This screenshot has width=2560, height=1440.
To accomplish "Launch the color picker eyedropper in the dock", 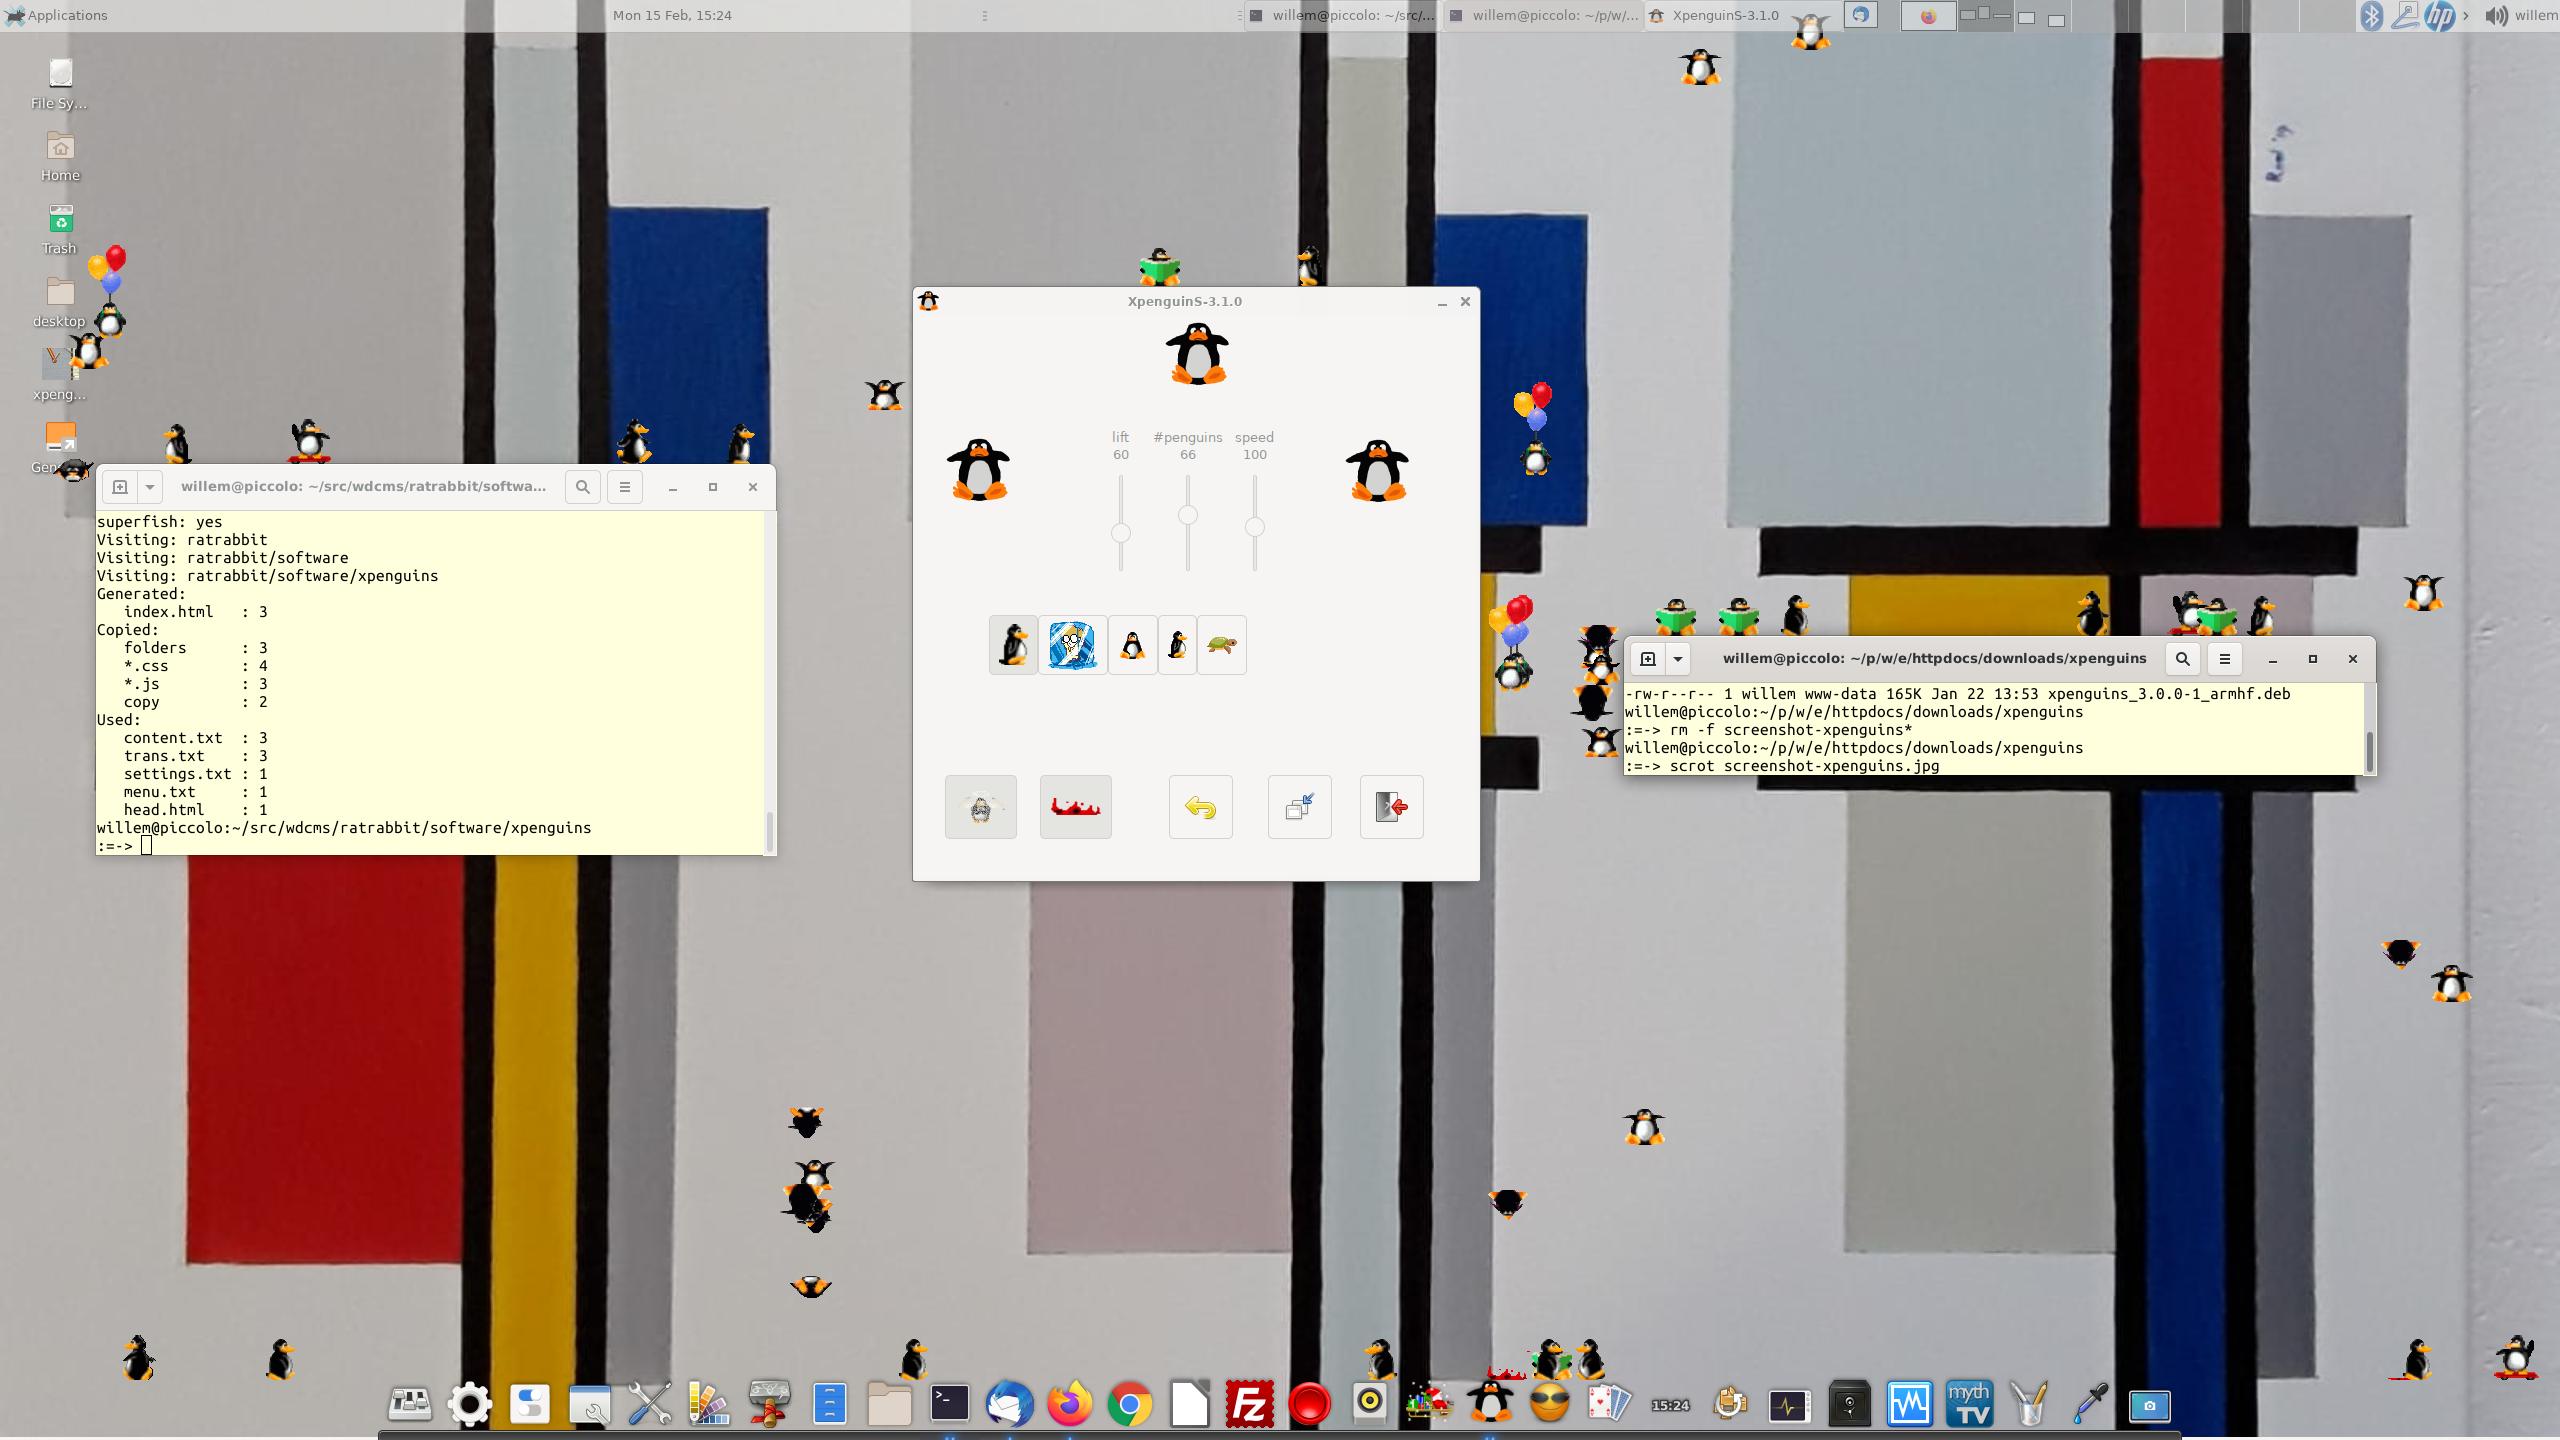I will pyautogui.click(x=2089, y=1404).
